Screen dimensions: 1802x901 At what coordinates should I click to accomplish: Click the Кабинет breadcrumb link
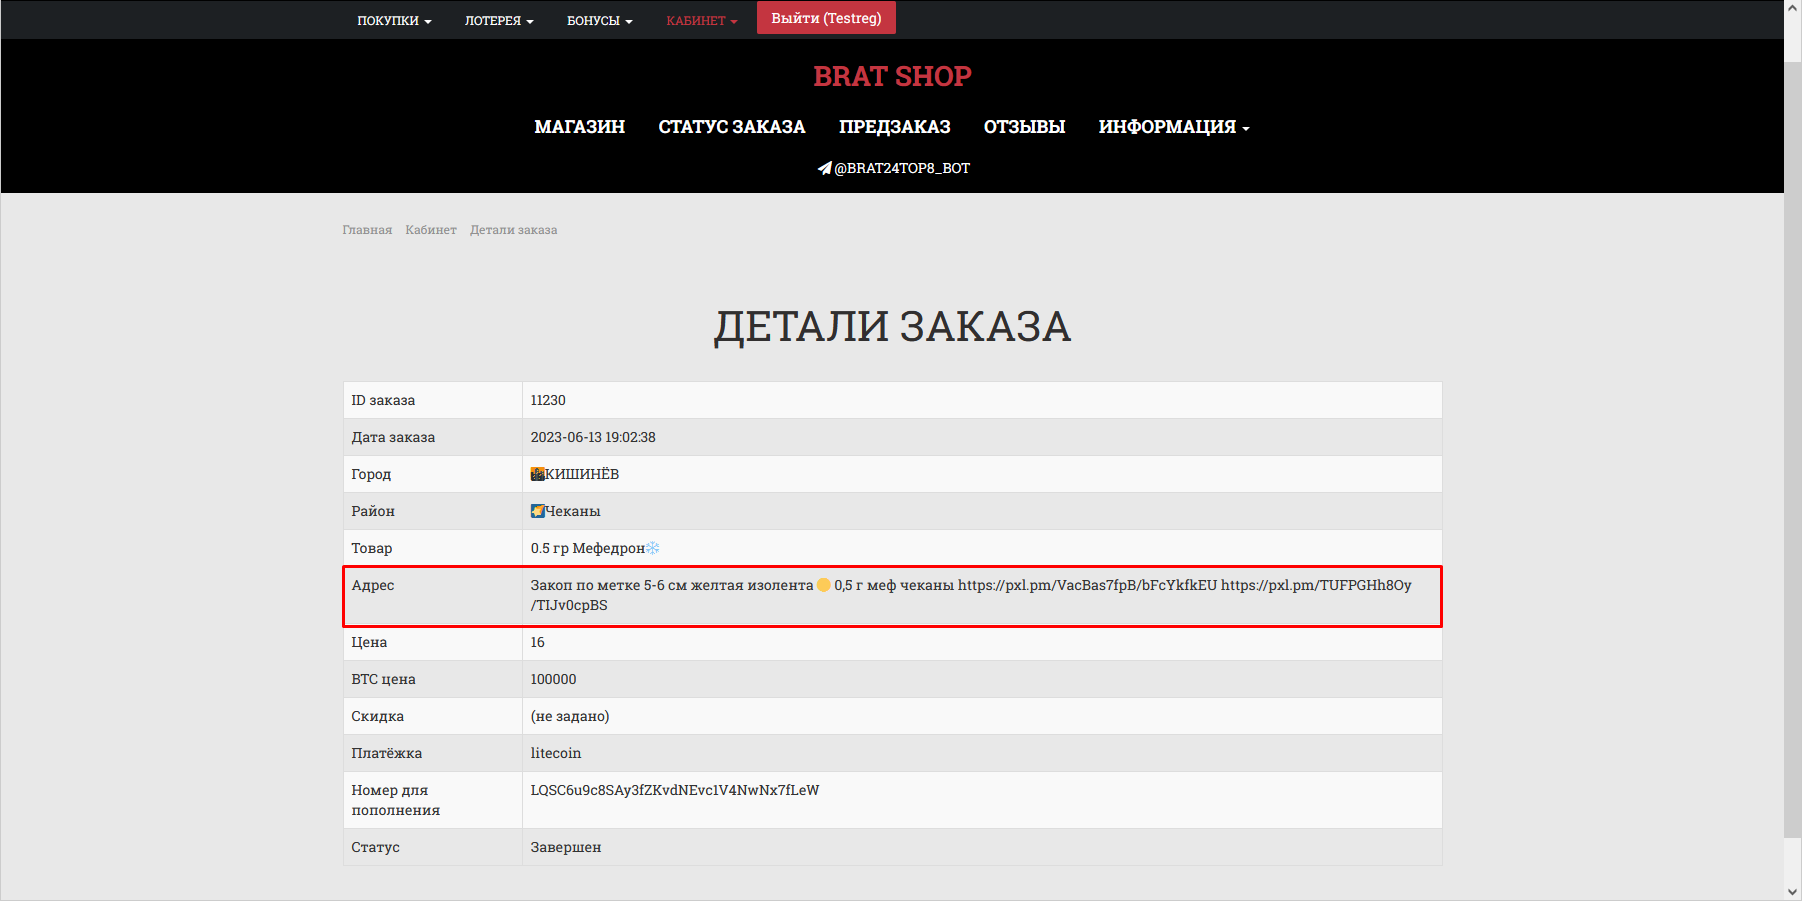431,230
